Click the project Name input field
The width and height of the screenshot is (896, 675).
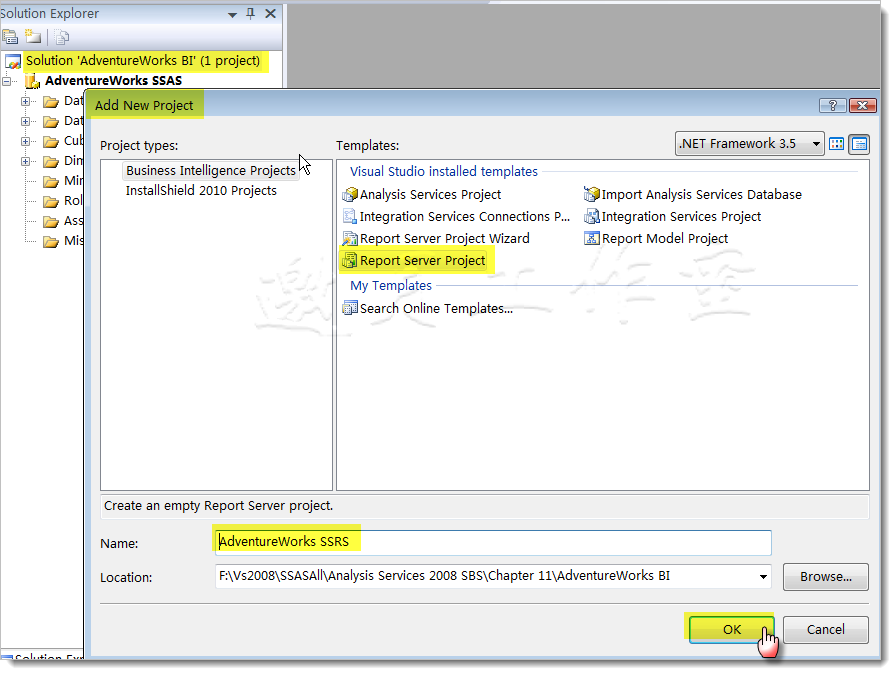(x=493, y=542)
